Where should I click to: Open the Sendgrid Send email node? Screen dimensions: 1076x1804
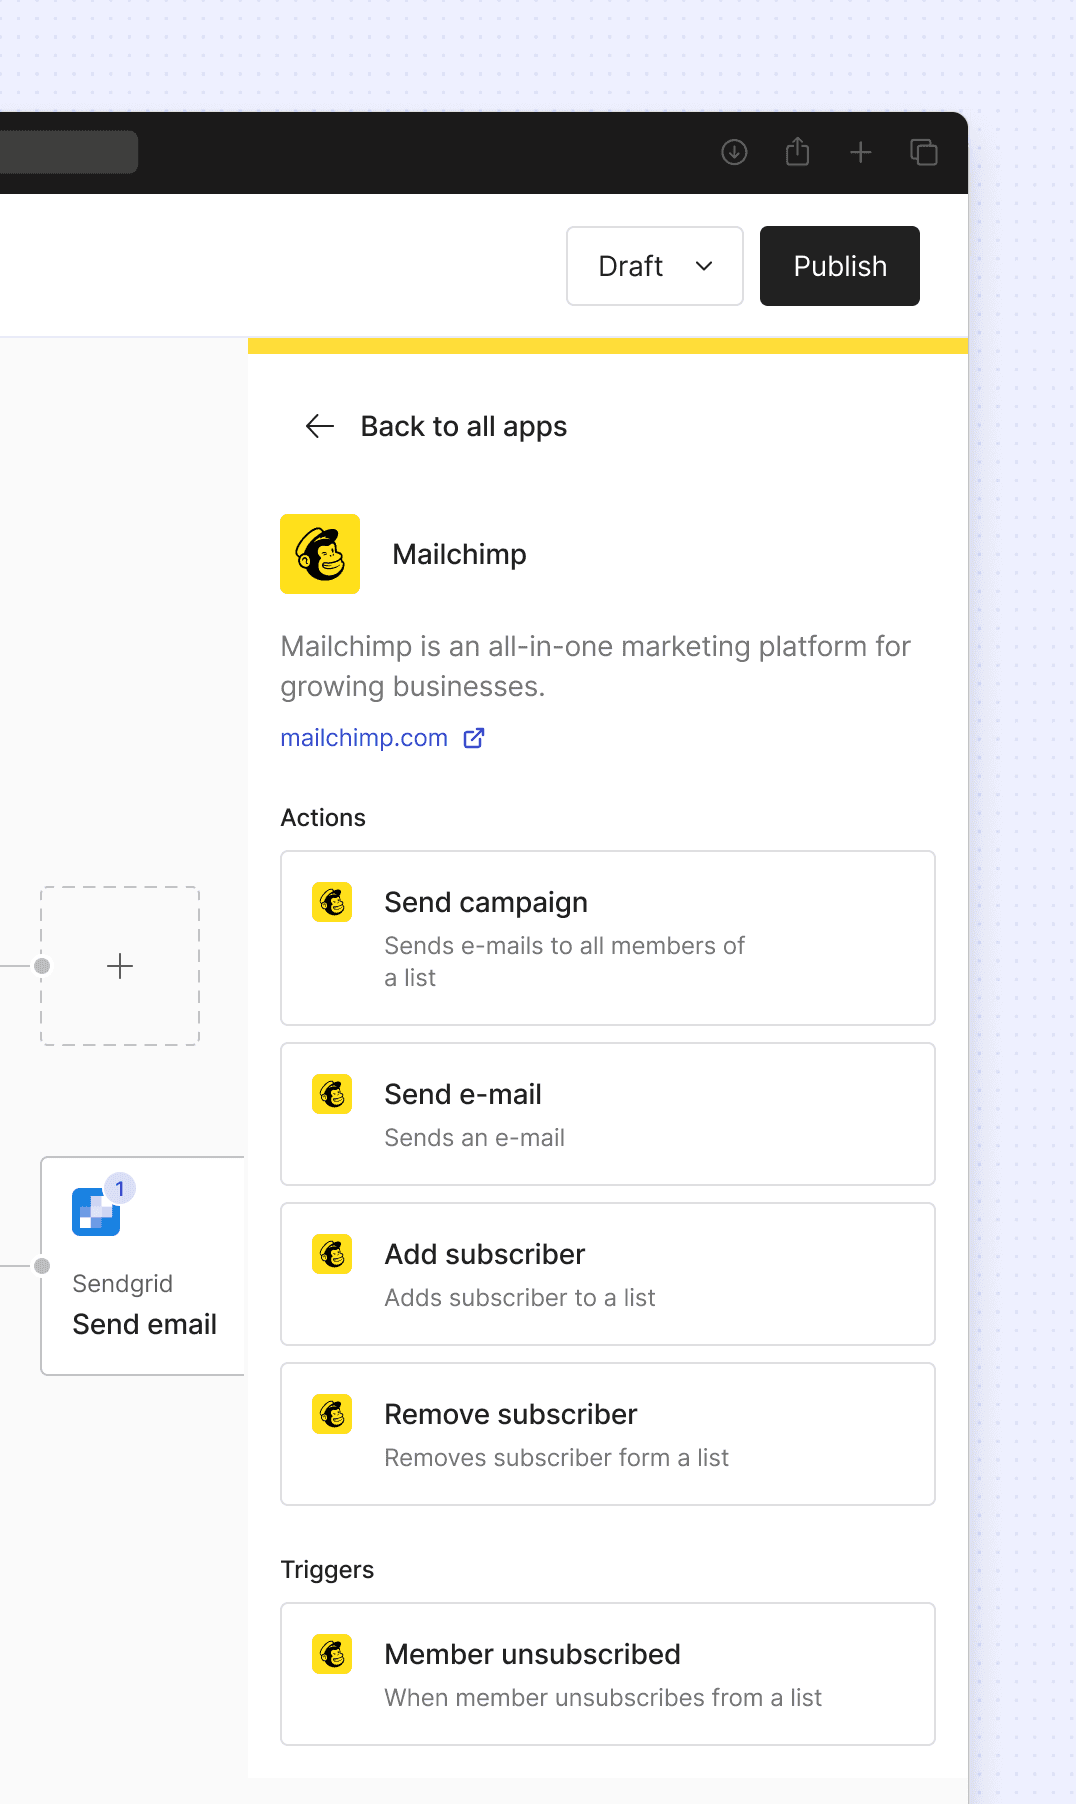click(143, 1266)
